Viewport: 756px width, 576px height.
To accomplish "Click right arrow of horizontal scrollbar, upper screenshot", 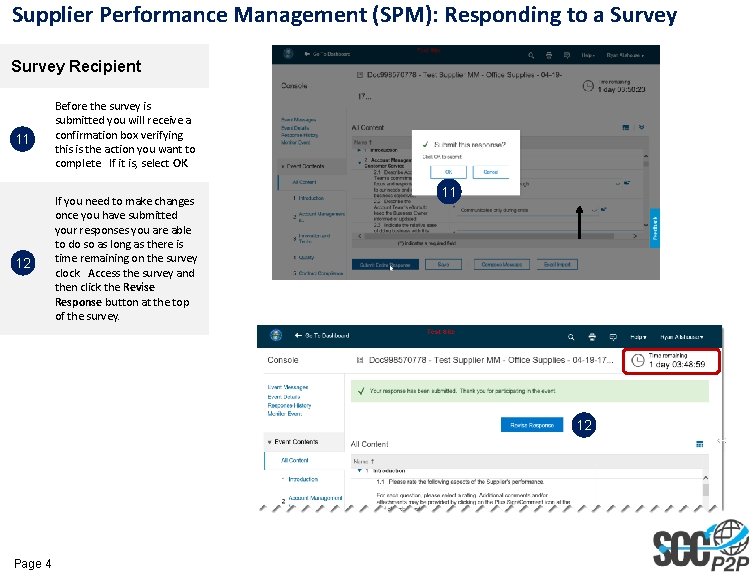I will pyautogui.click(x=635, y=236).
